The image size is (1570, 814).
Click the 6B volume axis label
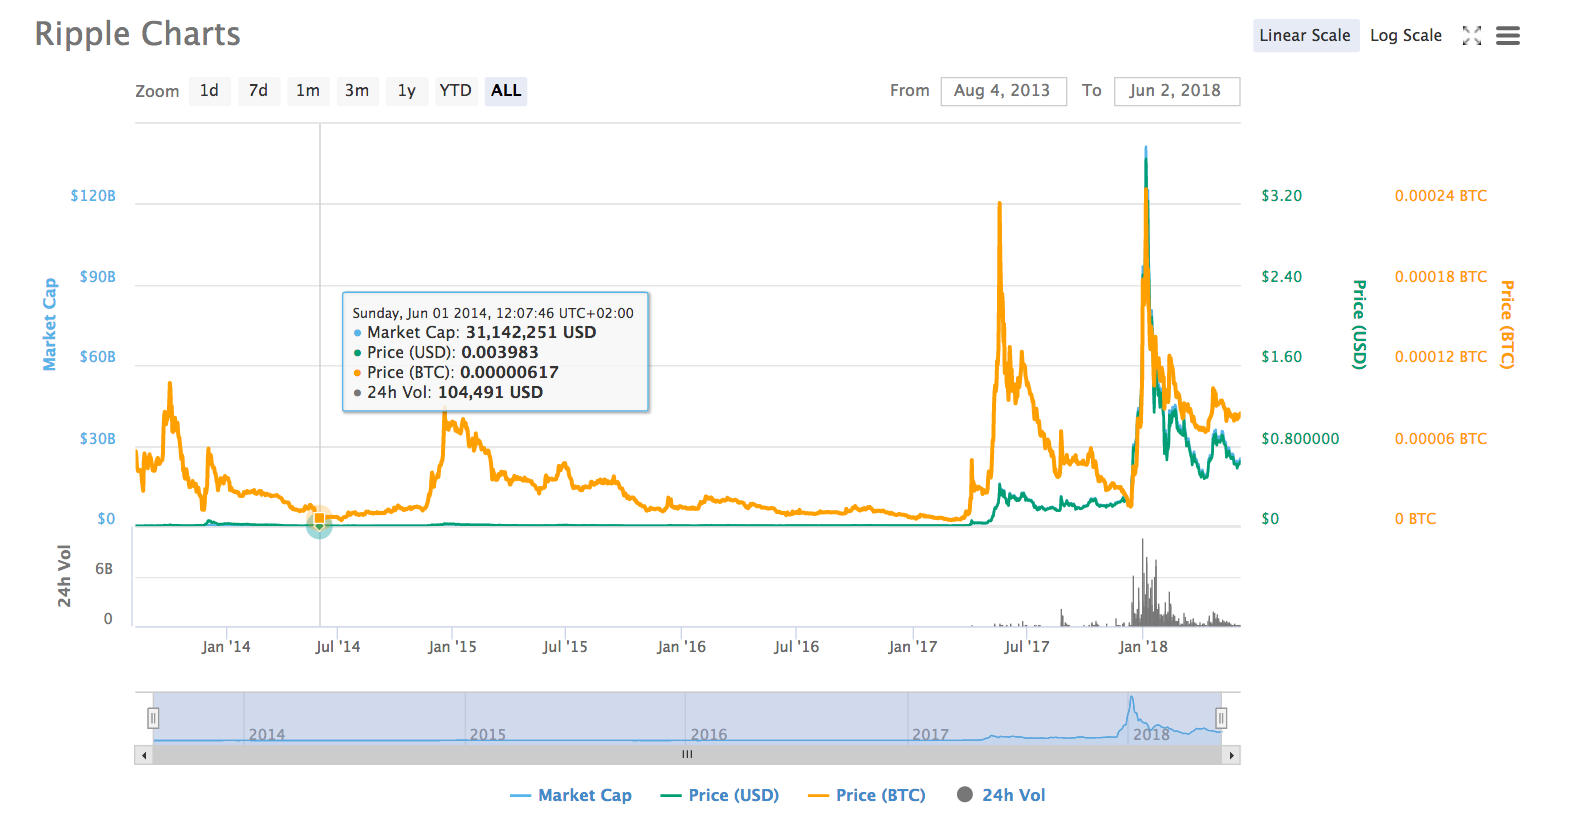(104, 569)
